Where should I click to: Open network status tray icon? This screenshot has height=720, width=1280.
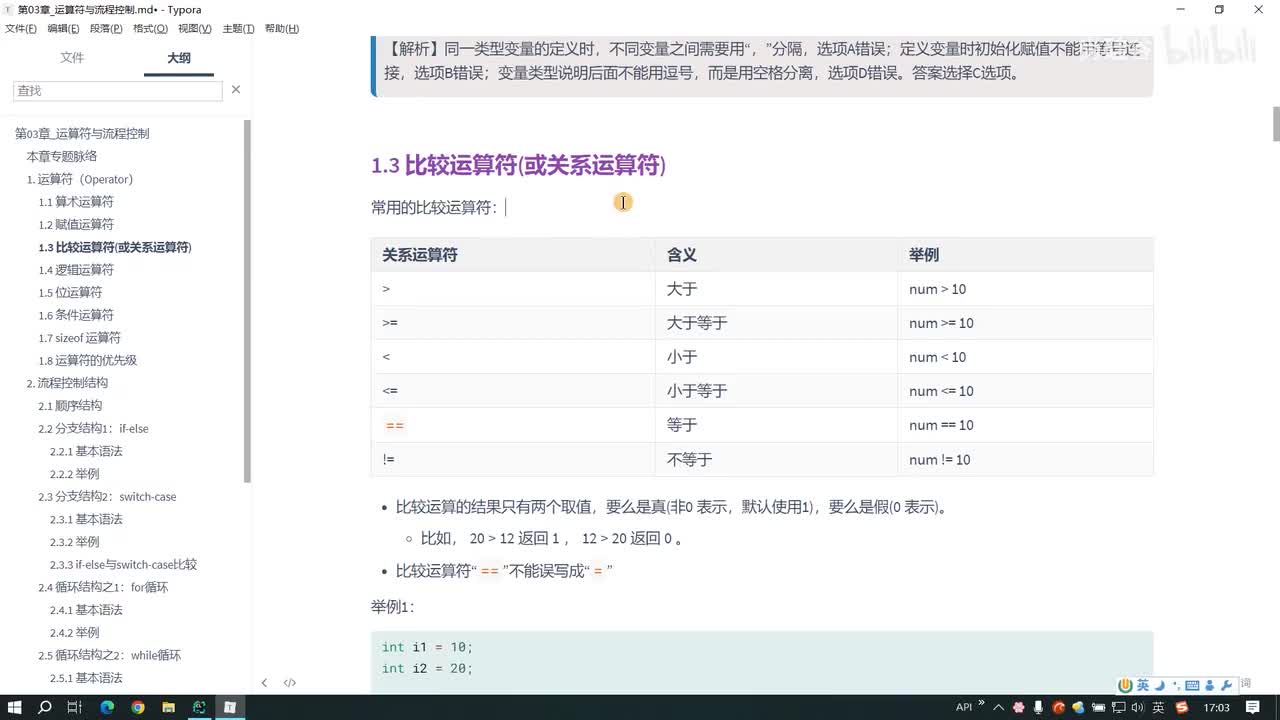[x=1118, y=707]
